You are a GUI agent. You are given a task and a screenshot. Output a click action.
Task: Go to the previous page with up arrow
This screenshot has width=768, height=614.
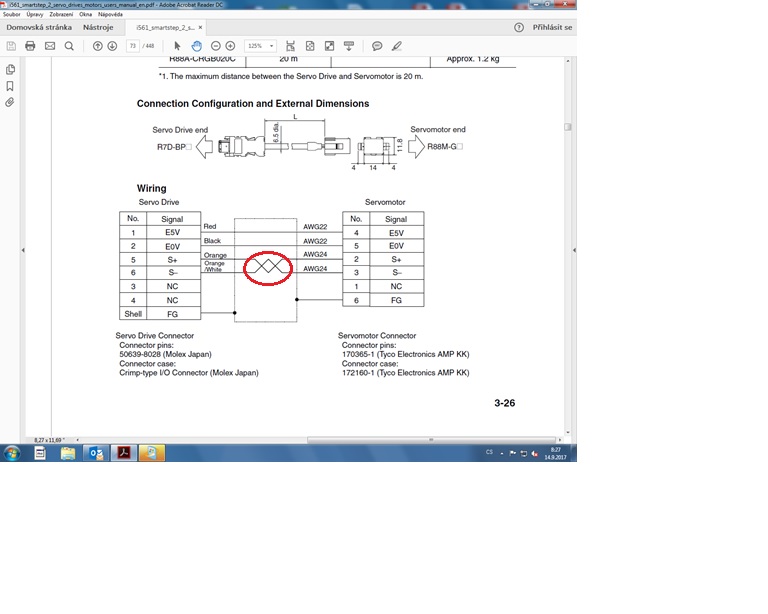(x=98, y=46)
